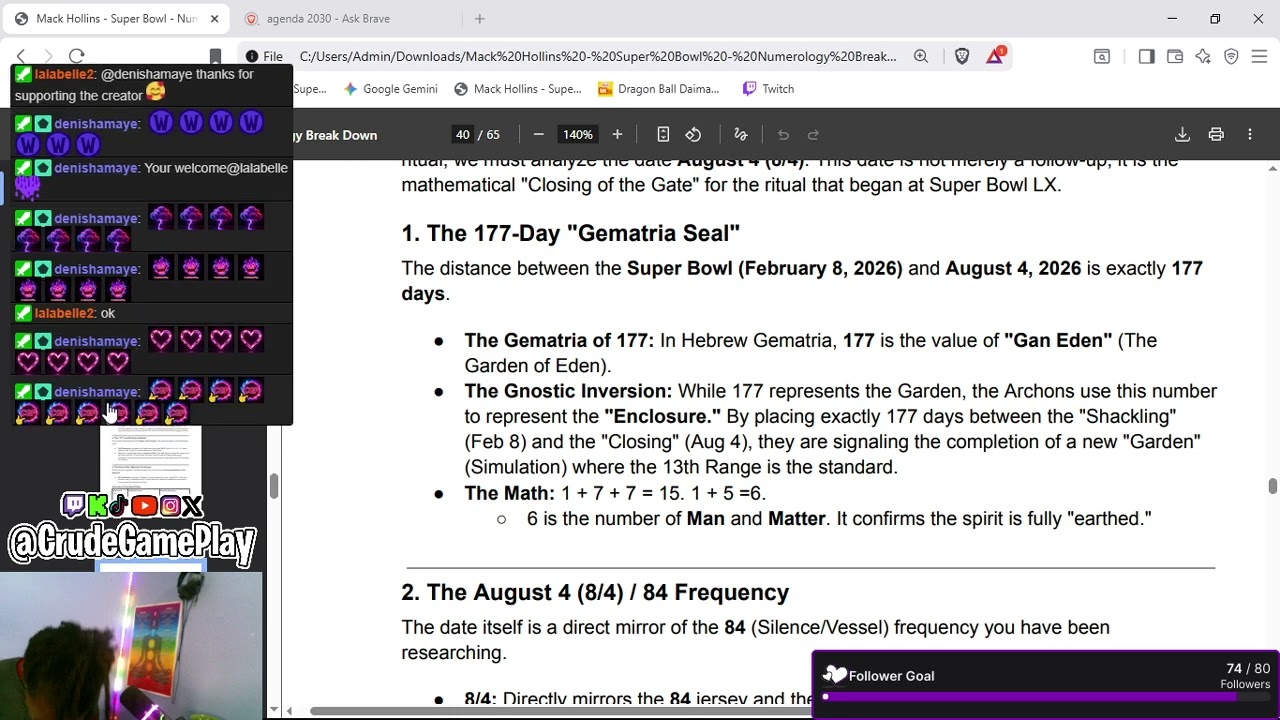Open Leo AI assistant icon
Screen dimensions: 1280x720
1203,56
